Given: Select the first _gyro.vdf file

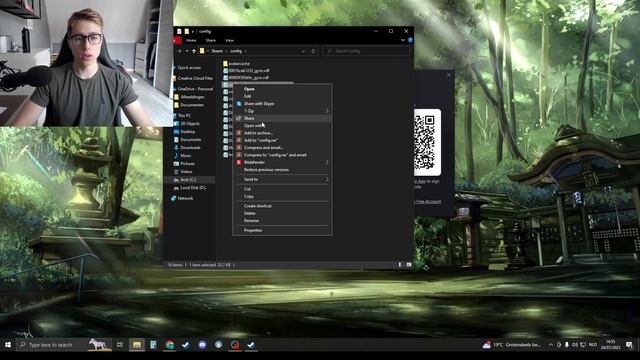Looking at the screenshot, I should [x=246, y=71].
